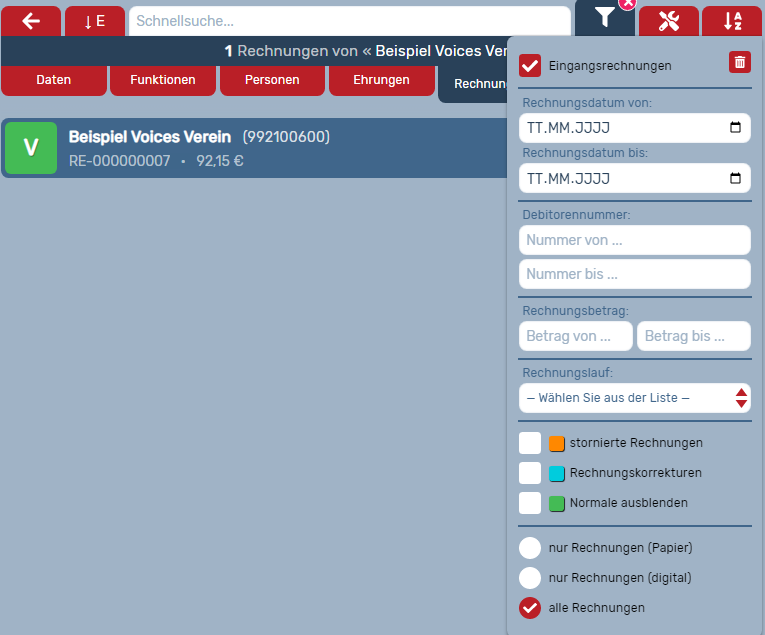Viewport: 765px width, 635px height.
Task: Check the Normale ausblenden checkbox
Action: pos(530,503)
